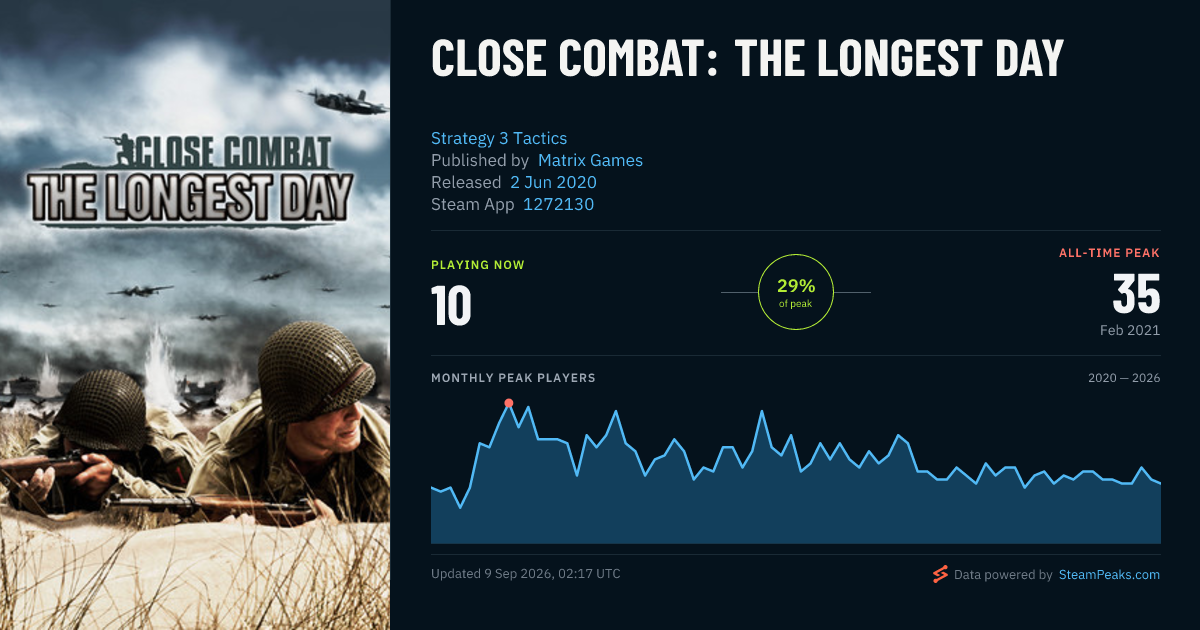Click the Close Combat title logo on cover
The height and width of the screenshot is (630, 1200).
[x=190, y=177]
